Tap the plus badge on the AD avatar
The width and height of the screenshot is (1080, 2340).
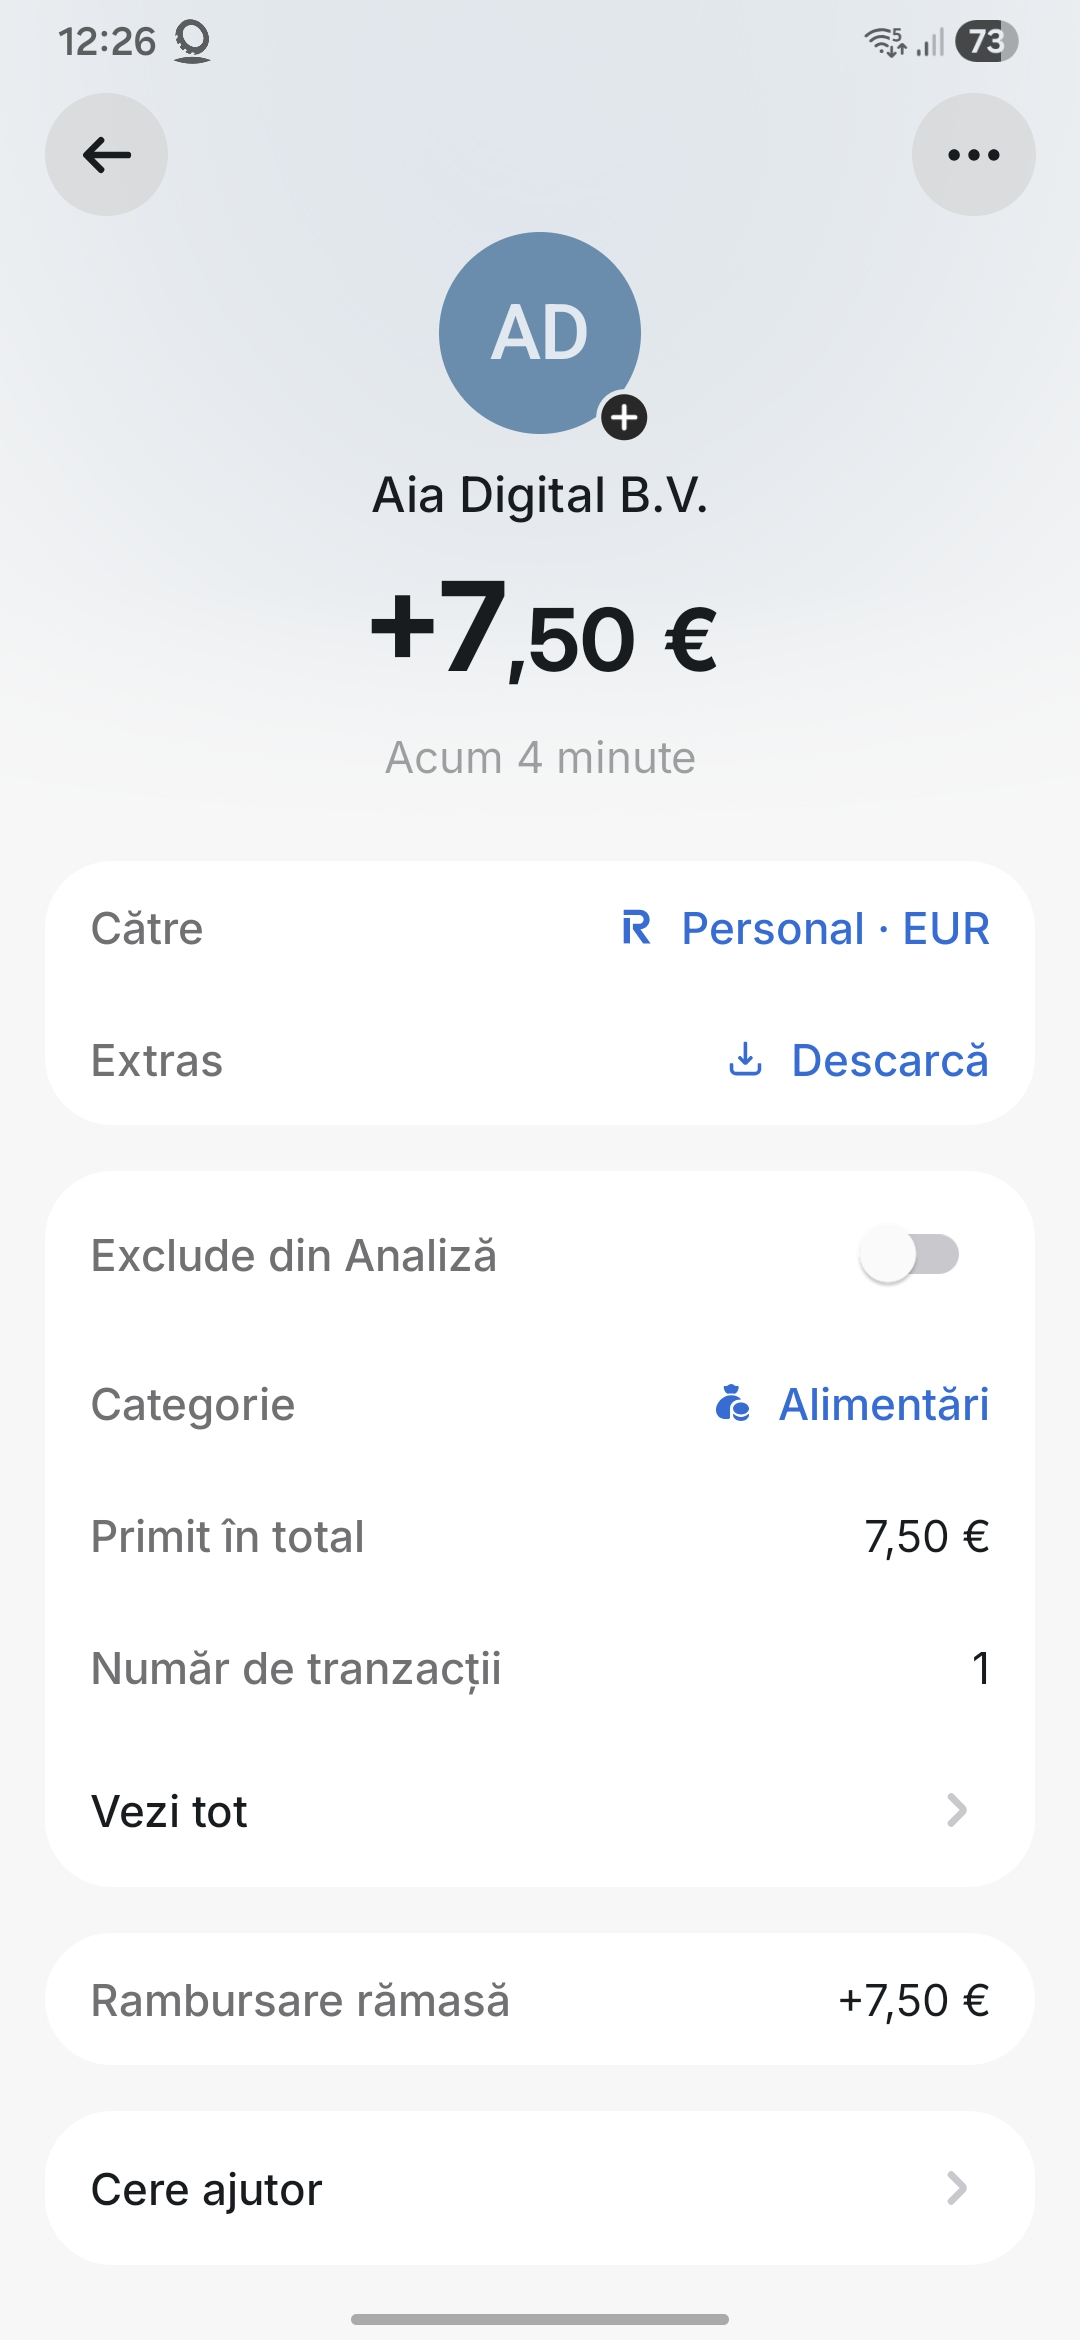click(624, 417)
